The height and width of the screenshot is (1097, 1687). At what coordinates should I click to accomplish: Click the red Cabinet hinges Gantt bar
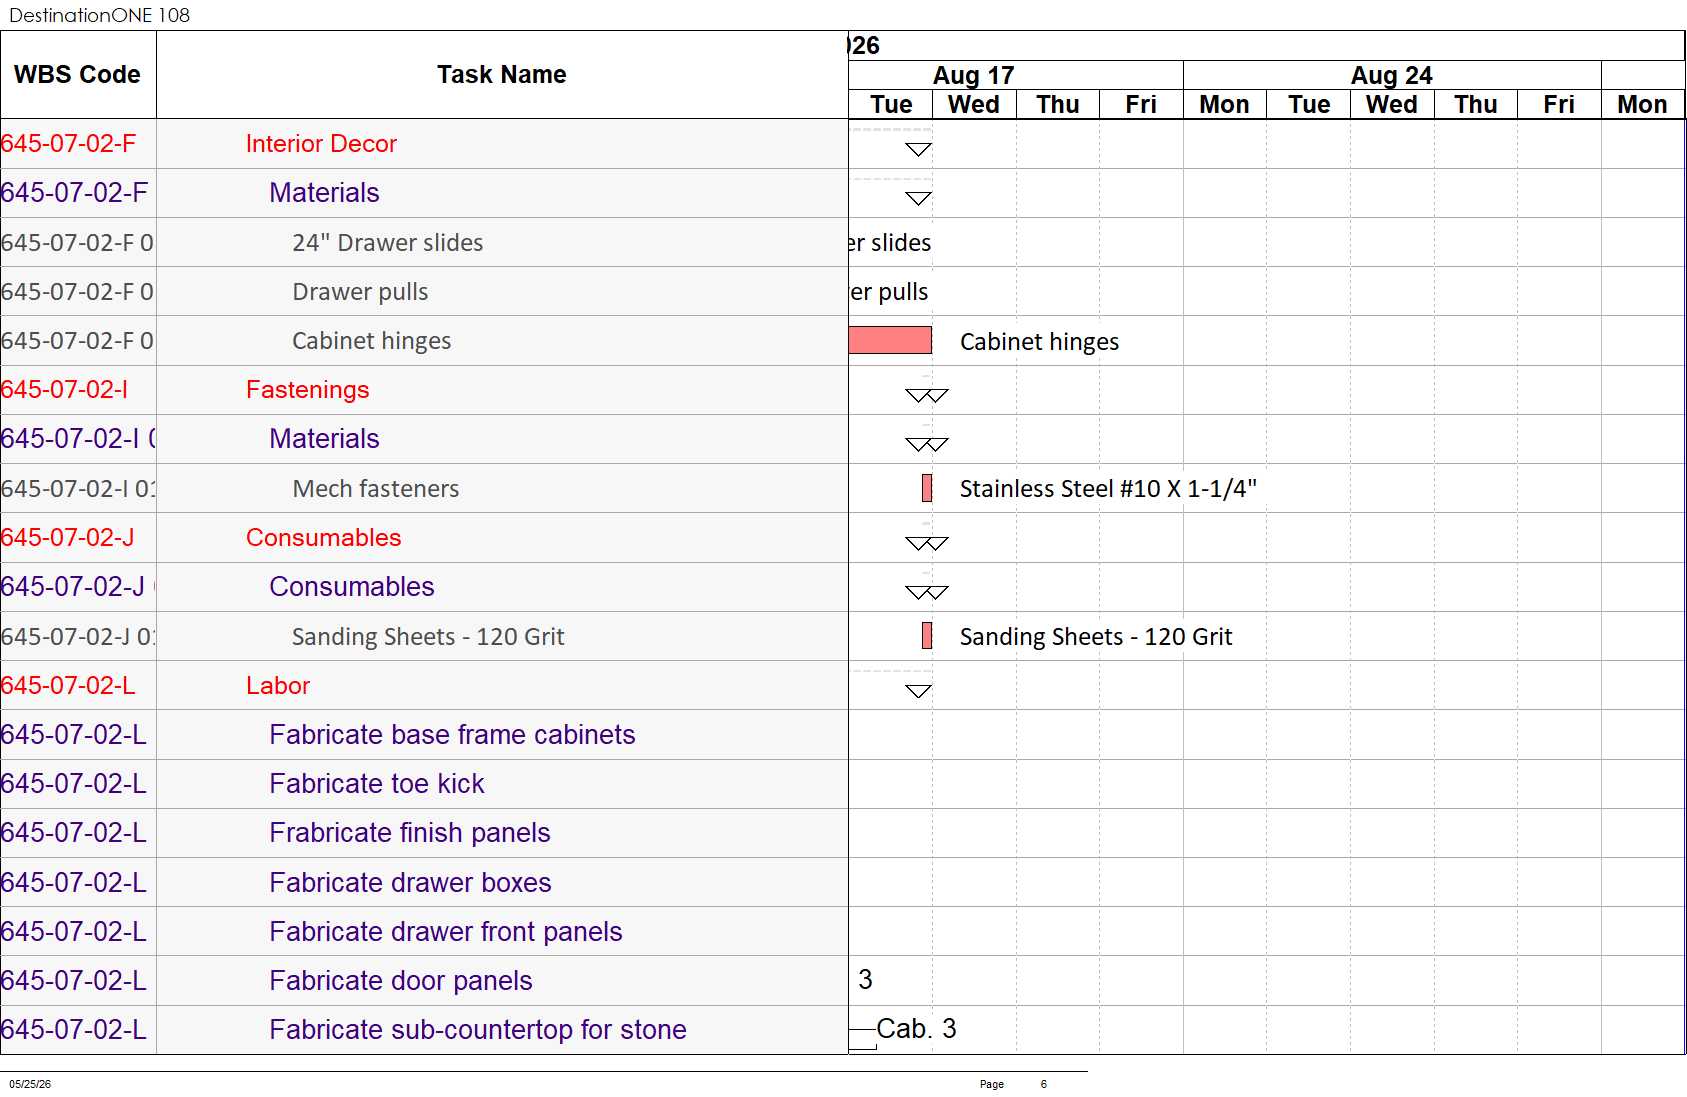890,340
